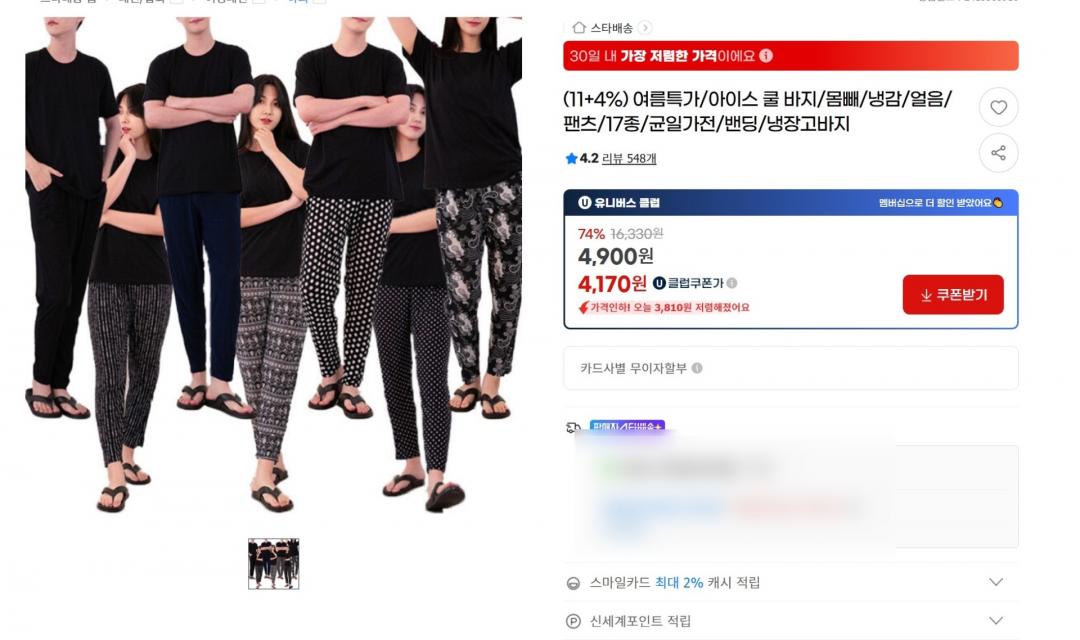Click the 신세계포인트 P icon
Image resolution: width=1080 pixels, height=640 pixels.
tap(573, 621)
